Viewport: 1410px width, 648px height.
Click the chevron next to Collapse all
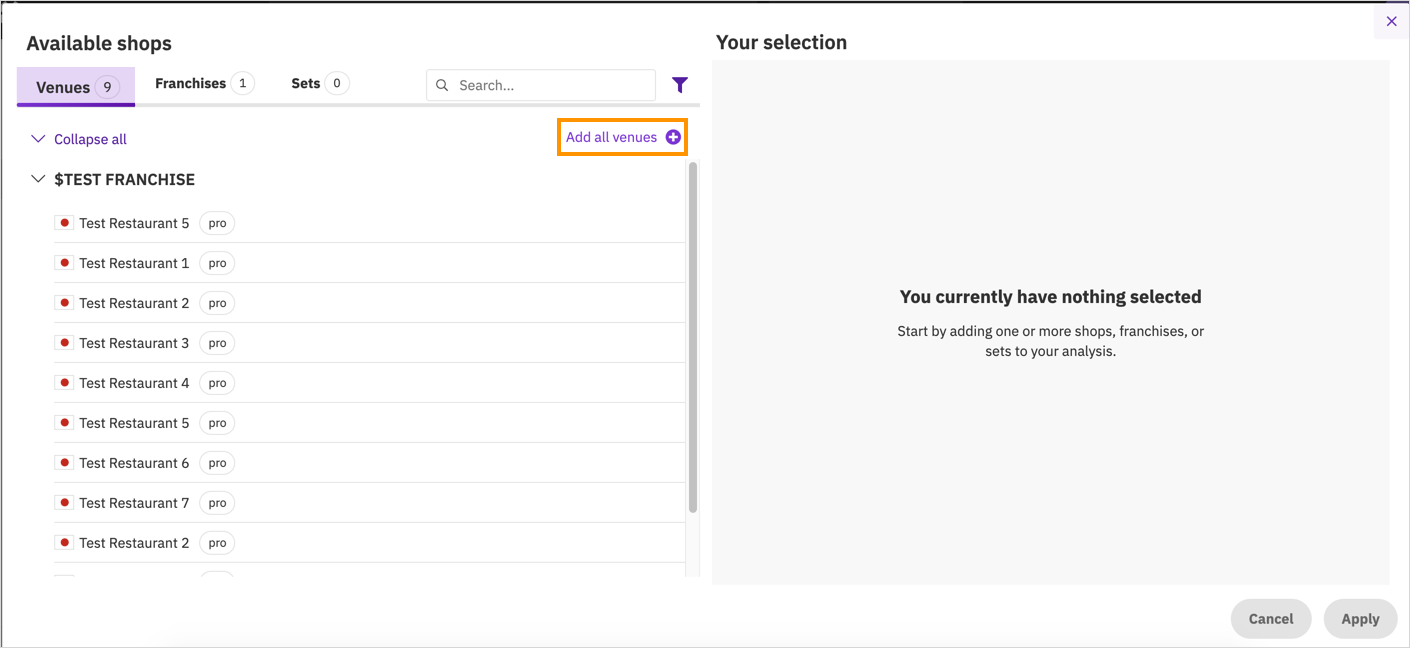(x=38, y=139)
